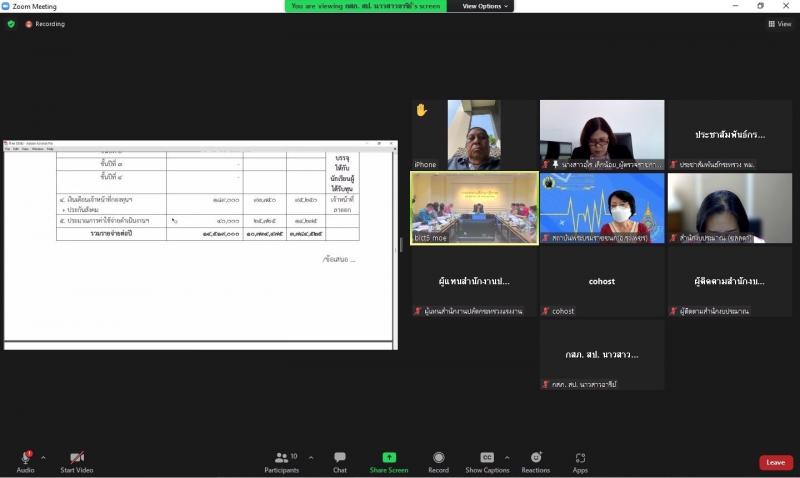Select the bict5 moe meeting room video tile
Screen dimensions: 800x478
[x=474, y=208]
